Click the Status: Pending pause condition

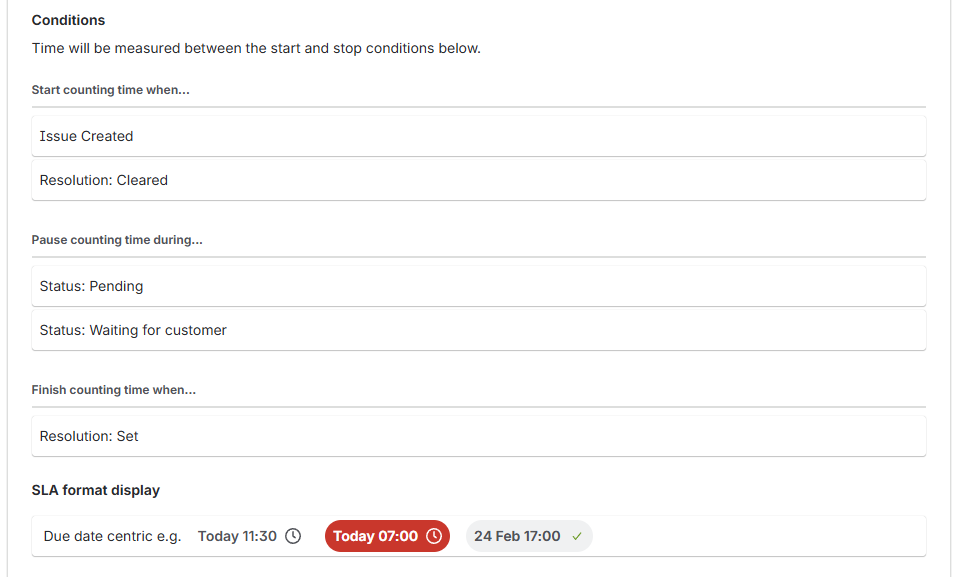(479, 286)
